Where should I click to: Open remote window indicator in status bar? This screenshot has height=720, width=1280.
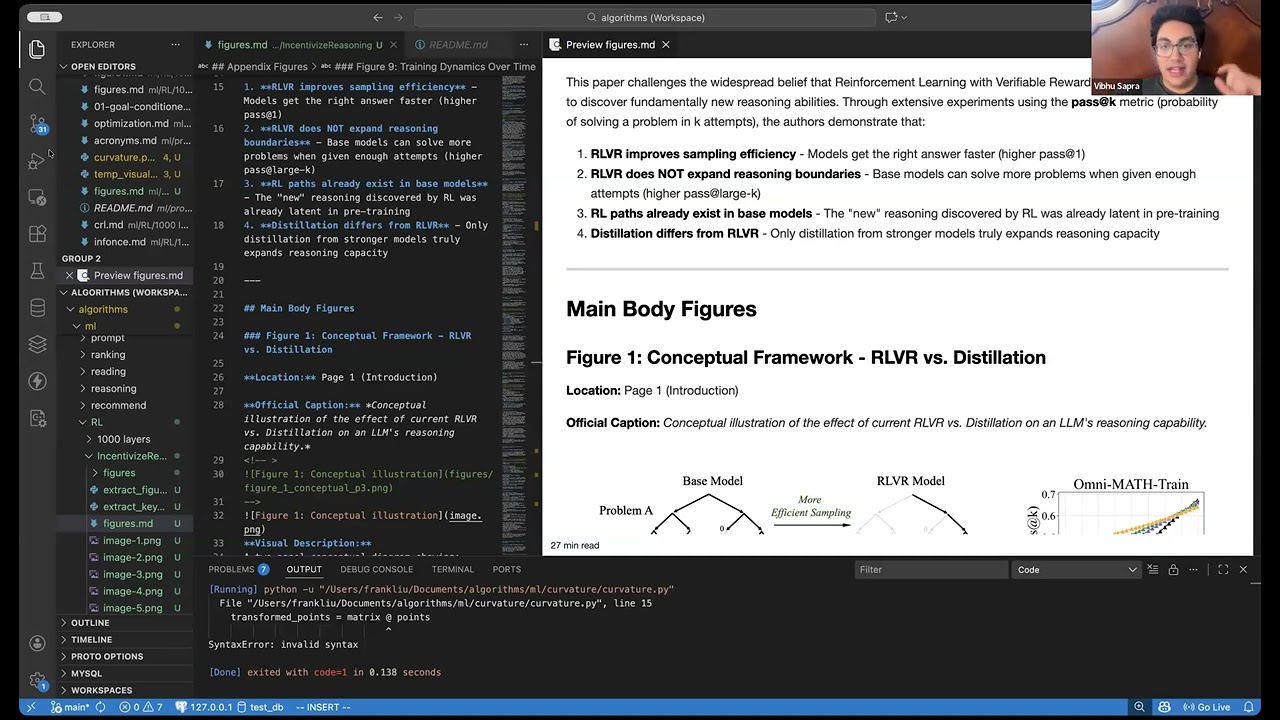coord(31,707)
